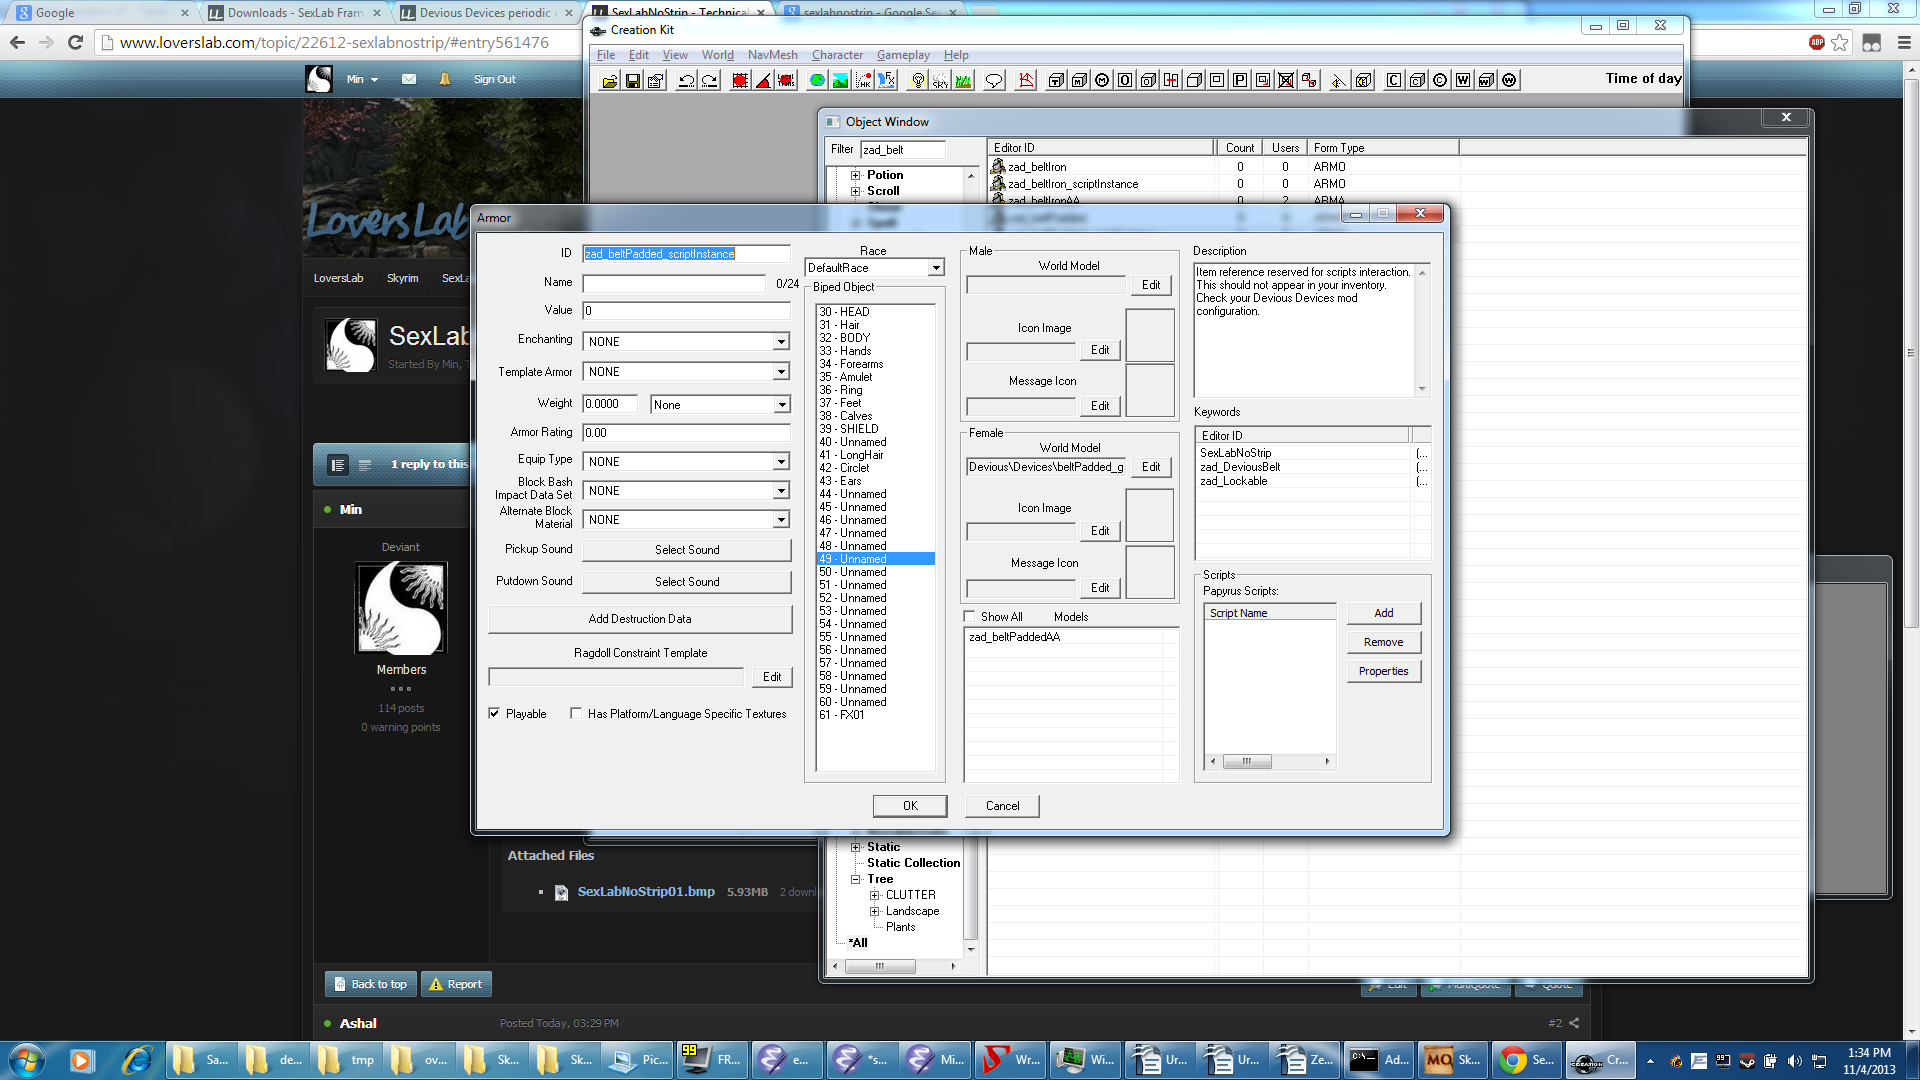The image size is (1920, 1080).
Task: Click OK in the Armor dialog
Action: tap(910, 806)
